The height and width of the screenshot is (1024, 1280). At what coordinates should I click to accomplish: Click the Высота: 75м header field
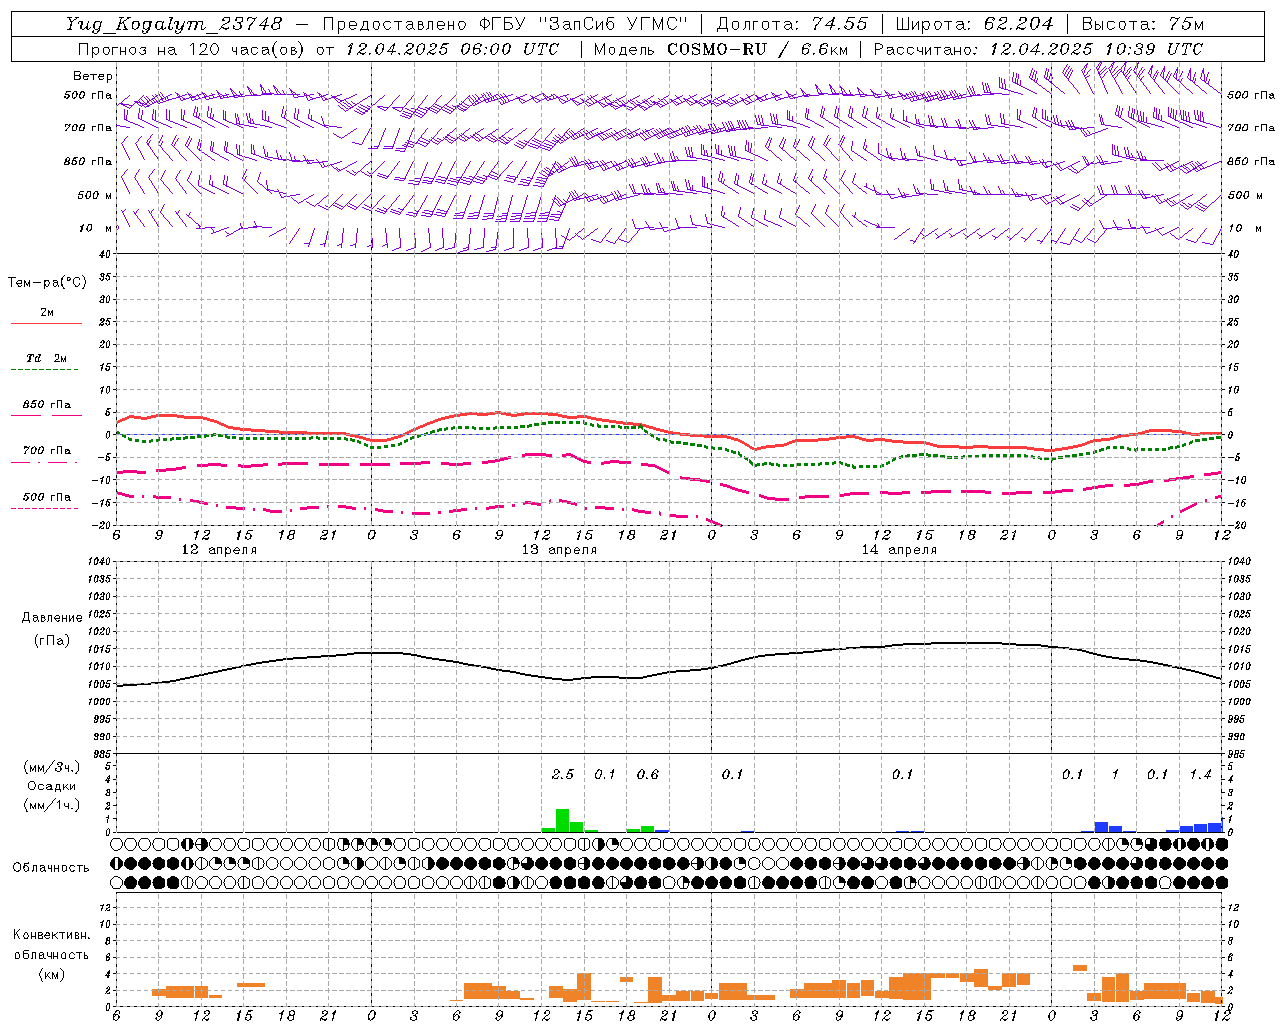pyautogui.click(x=1143, y=24)
